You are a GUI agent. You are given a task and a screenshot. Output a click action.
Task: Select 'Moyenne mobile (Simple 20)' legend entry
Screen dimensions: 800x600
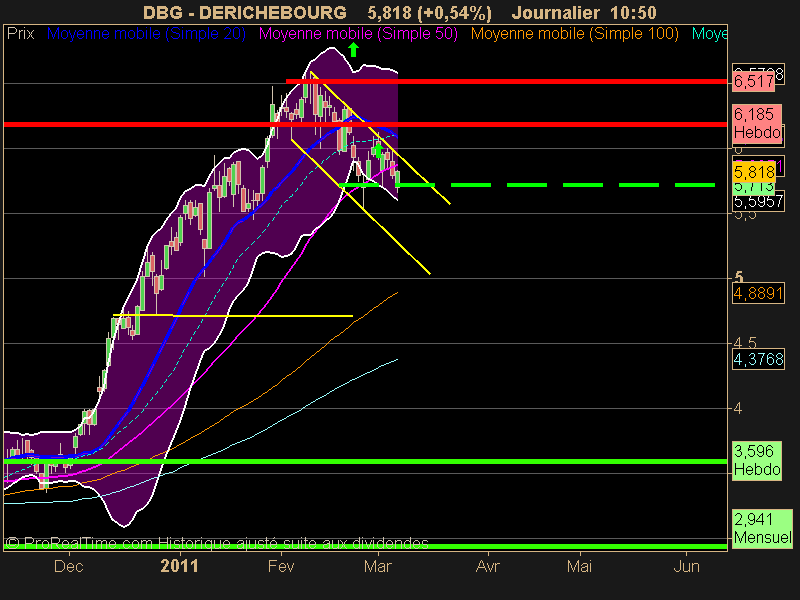146,34
